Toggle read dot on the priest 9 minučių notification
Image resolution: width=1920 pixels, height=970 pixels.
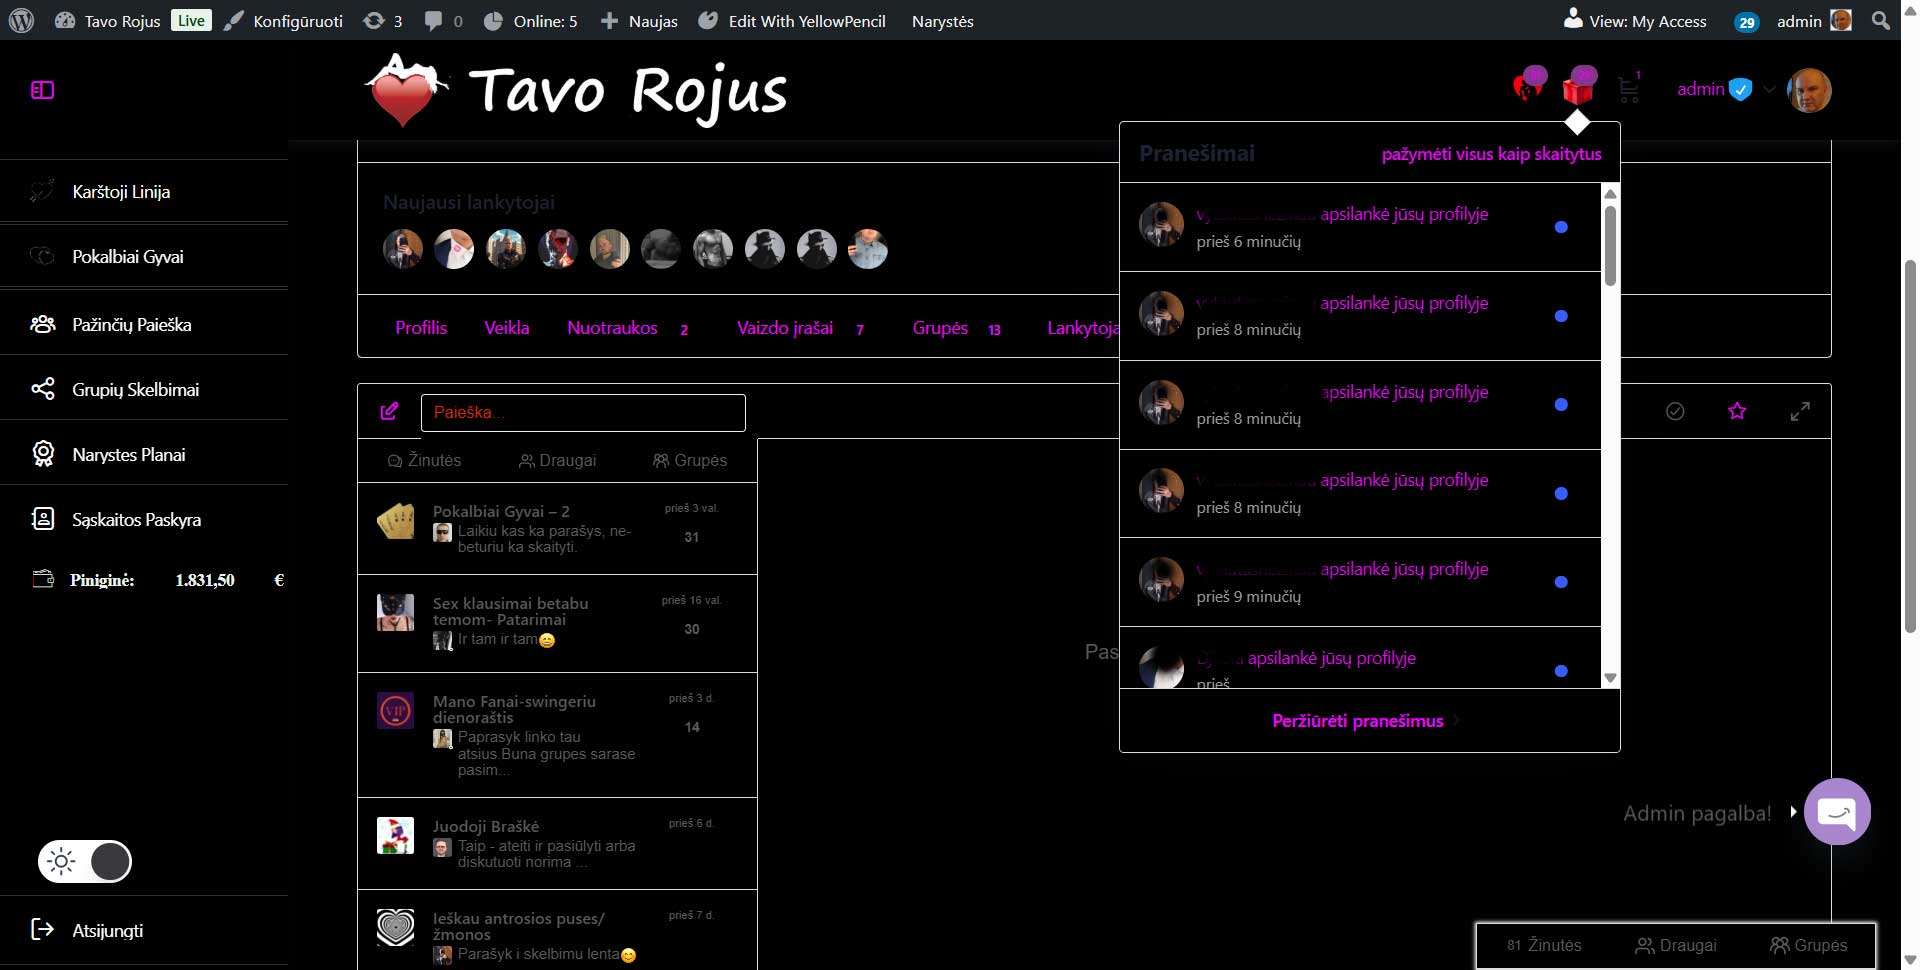click(x=1561, y=582)
